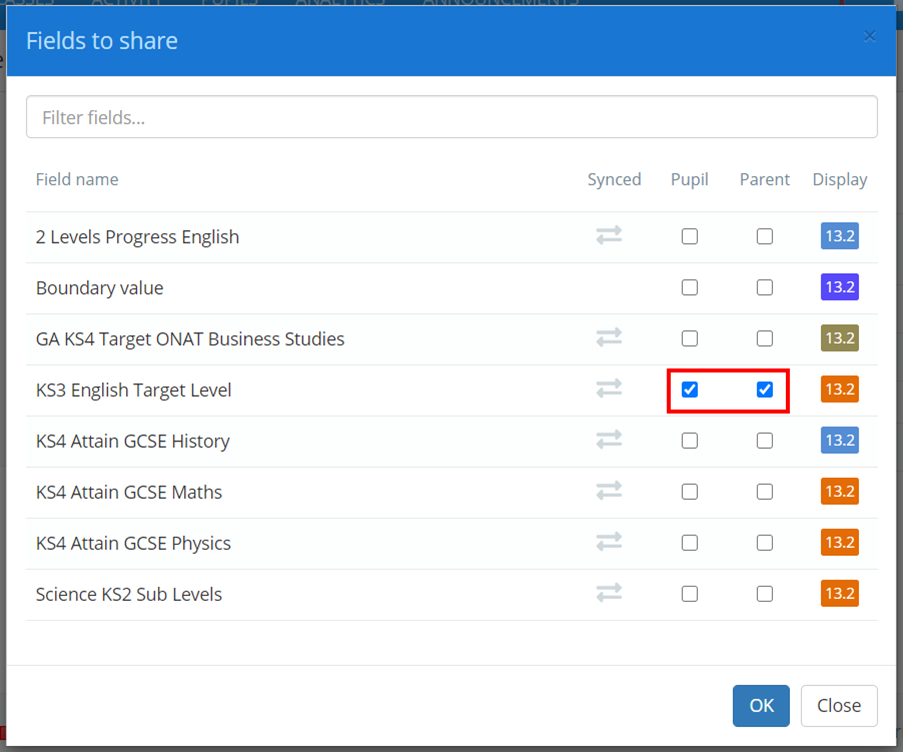Click the sync icon next to KS4 Attain GCSE History

click(x=609, y=440)
